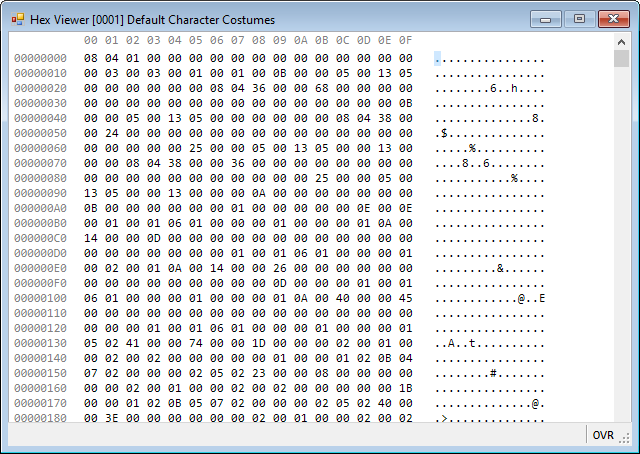Select byte 68 in row 00000020
The width and height of the screenshot is (640, 454).
click(321, 88)
